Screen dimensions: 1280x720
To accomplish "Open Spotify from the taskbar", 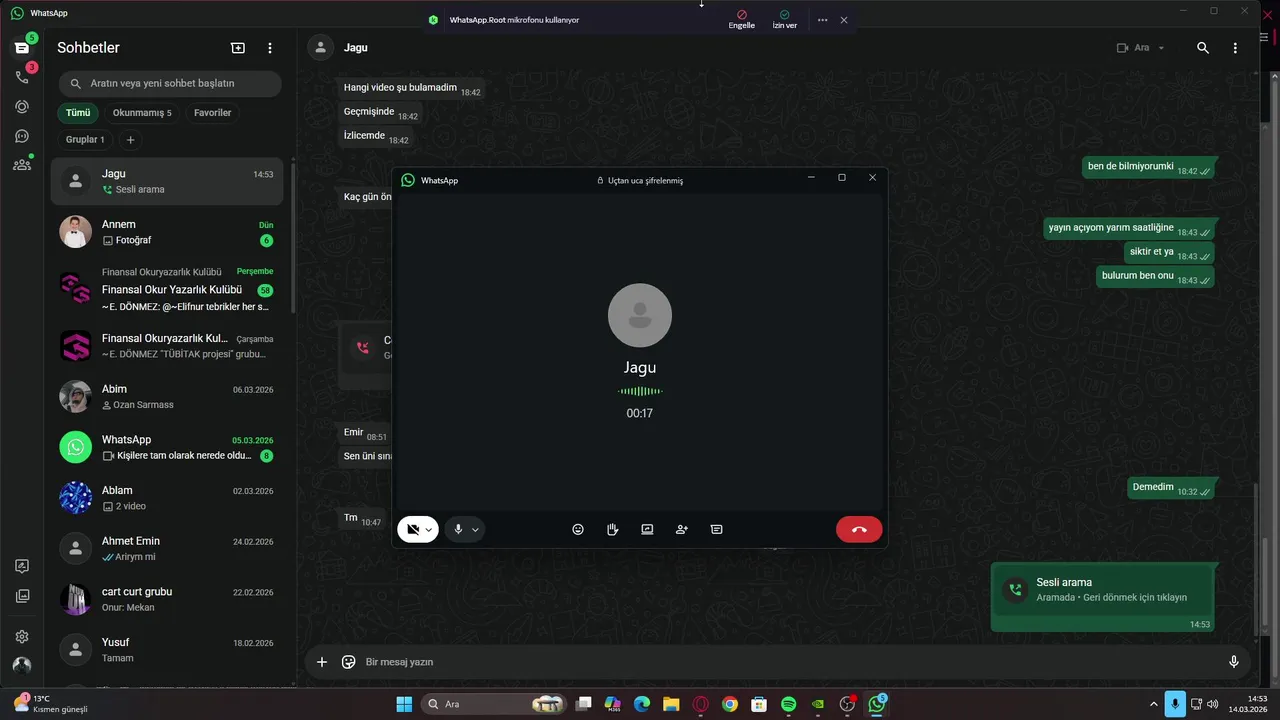I will 788,704.
